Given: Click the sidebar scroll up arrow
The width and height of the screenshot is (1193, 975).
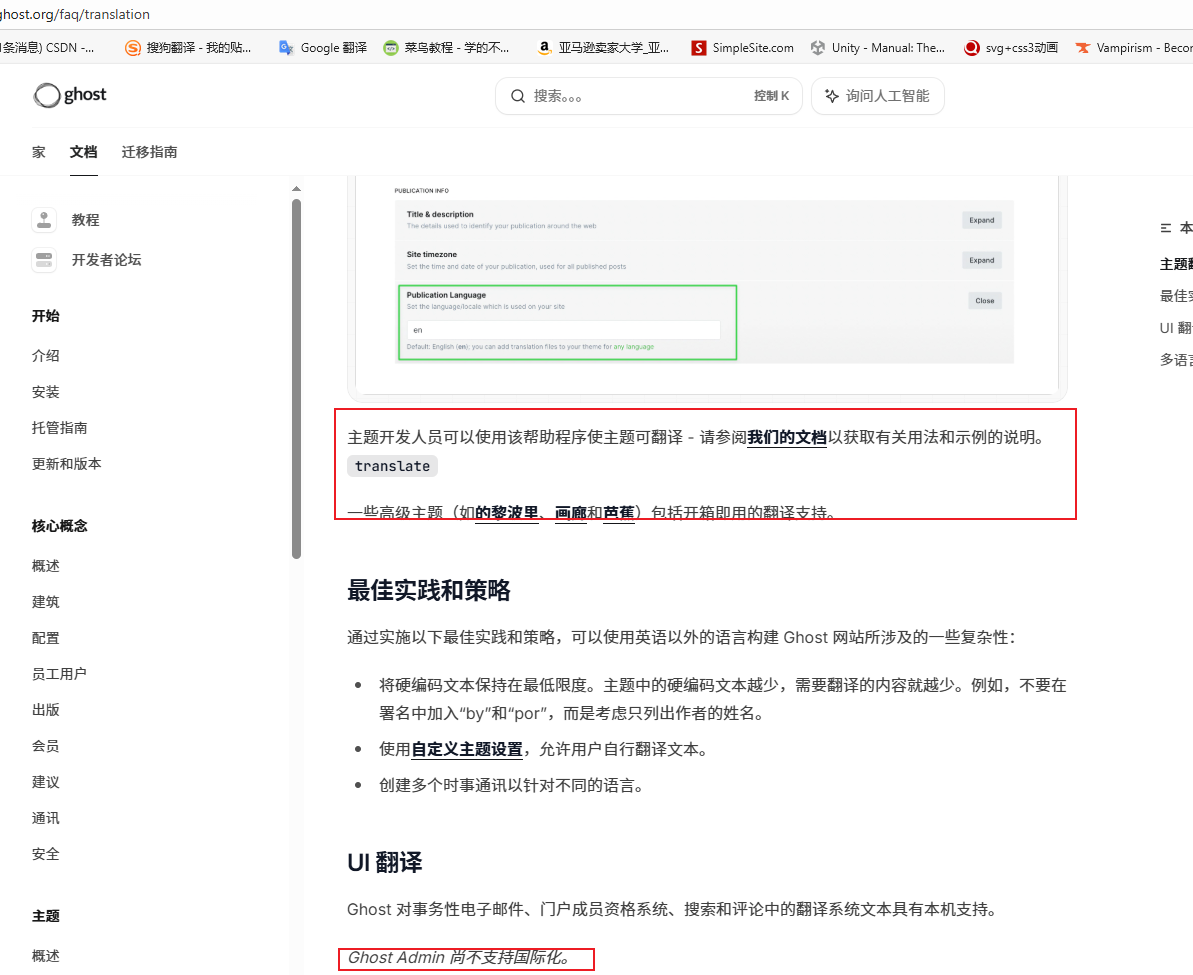Looking at the screenshot, I should point(296,189).
